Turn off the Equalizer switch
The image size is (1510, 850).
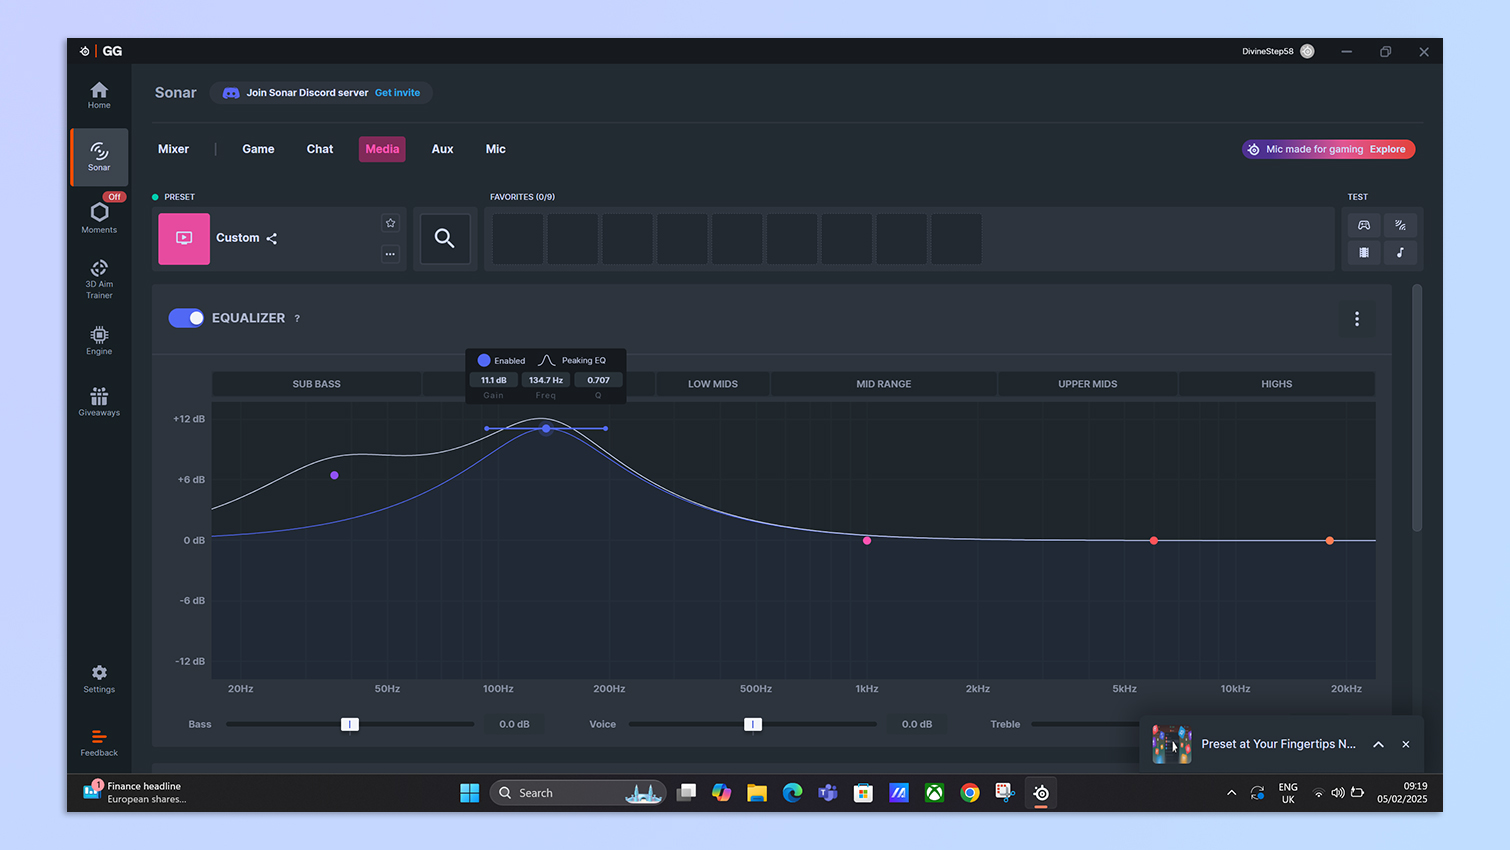186,318
